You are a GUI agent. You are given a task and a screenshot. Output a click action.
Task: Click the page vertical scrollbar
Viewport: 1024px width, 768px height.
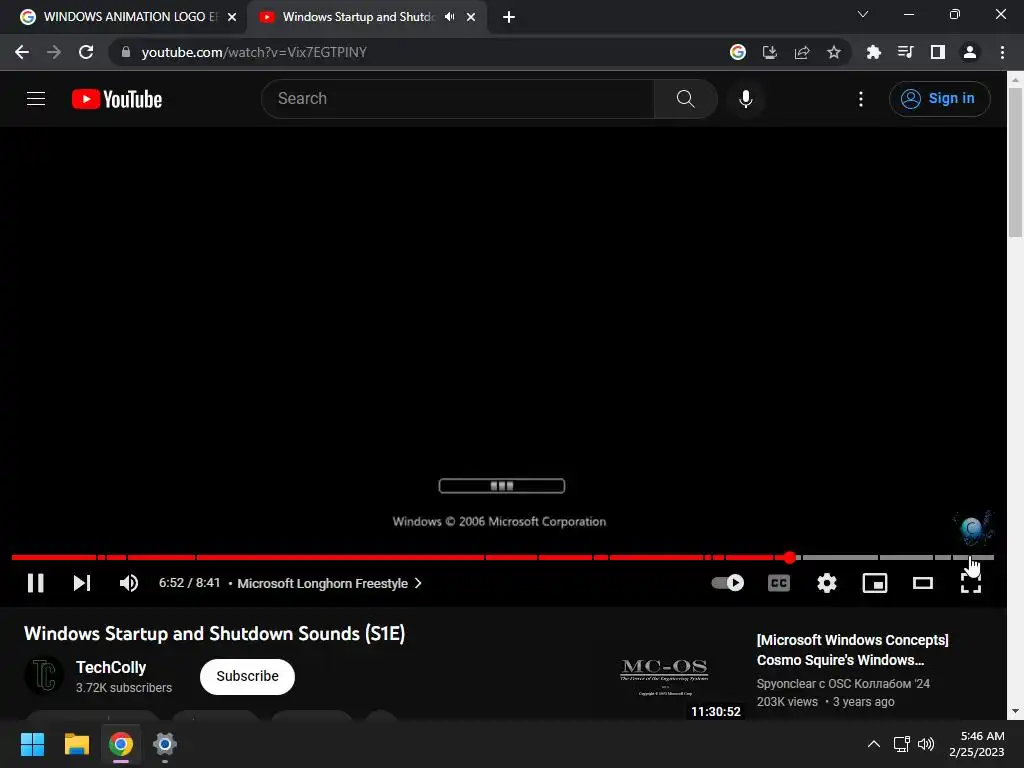pyautogui.click(x=1014, y=163)
